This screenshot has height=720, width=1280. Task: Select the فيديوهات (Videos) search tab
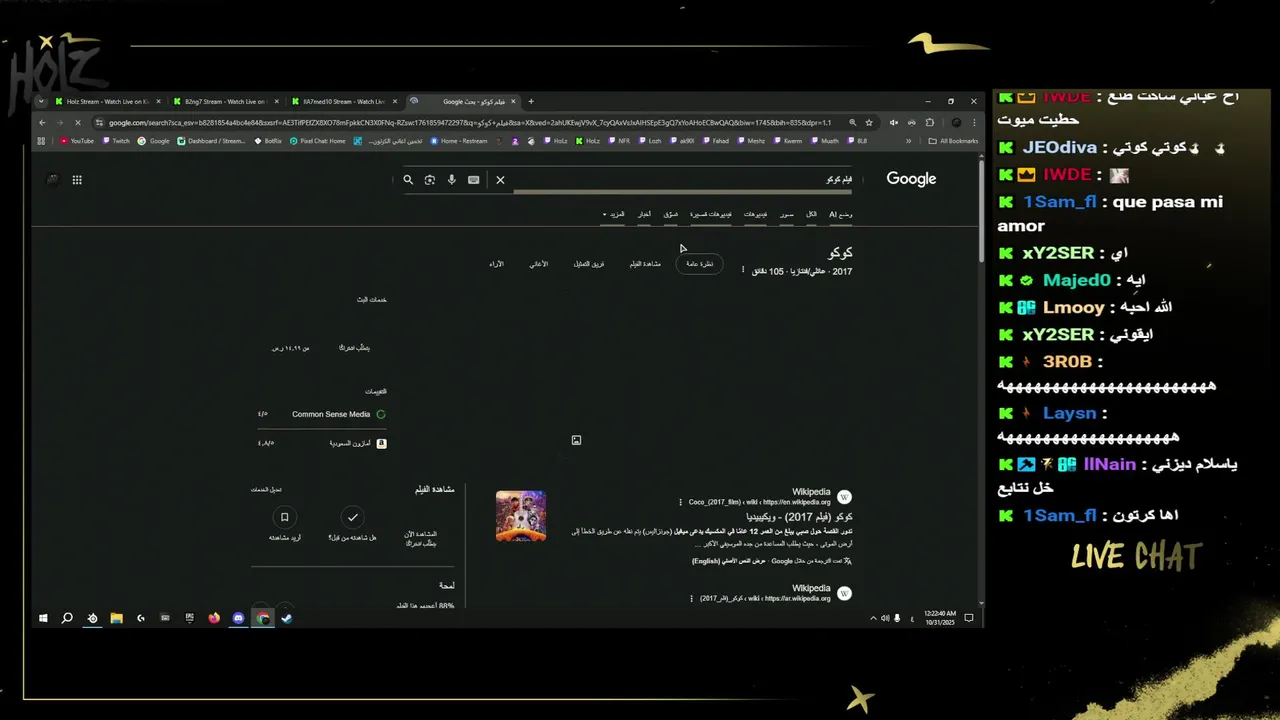click(755, 214)
